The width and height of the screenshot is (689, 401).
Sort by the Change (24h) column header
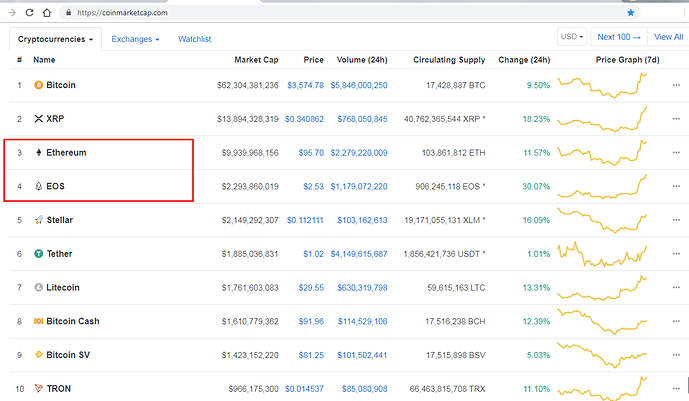pos(524,60)
